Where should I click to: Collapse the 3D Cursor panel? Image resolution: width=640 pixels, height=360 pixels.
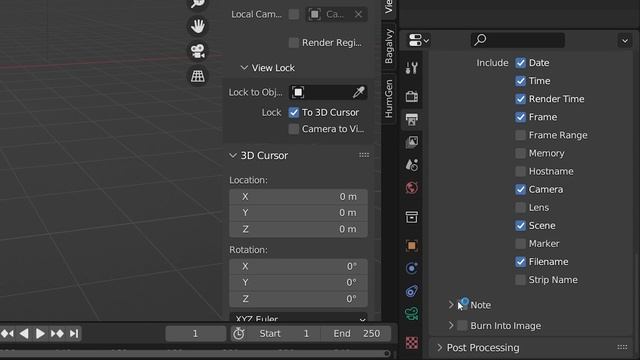click(233, 156)
